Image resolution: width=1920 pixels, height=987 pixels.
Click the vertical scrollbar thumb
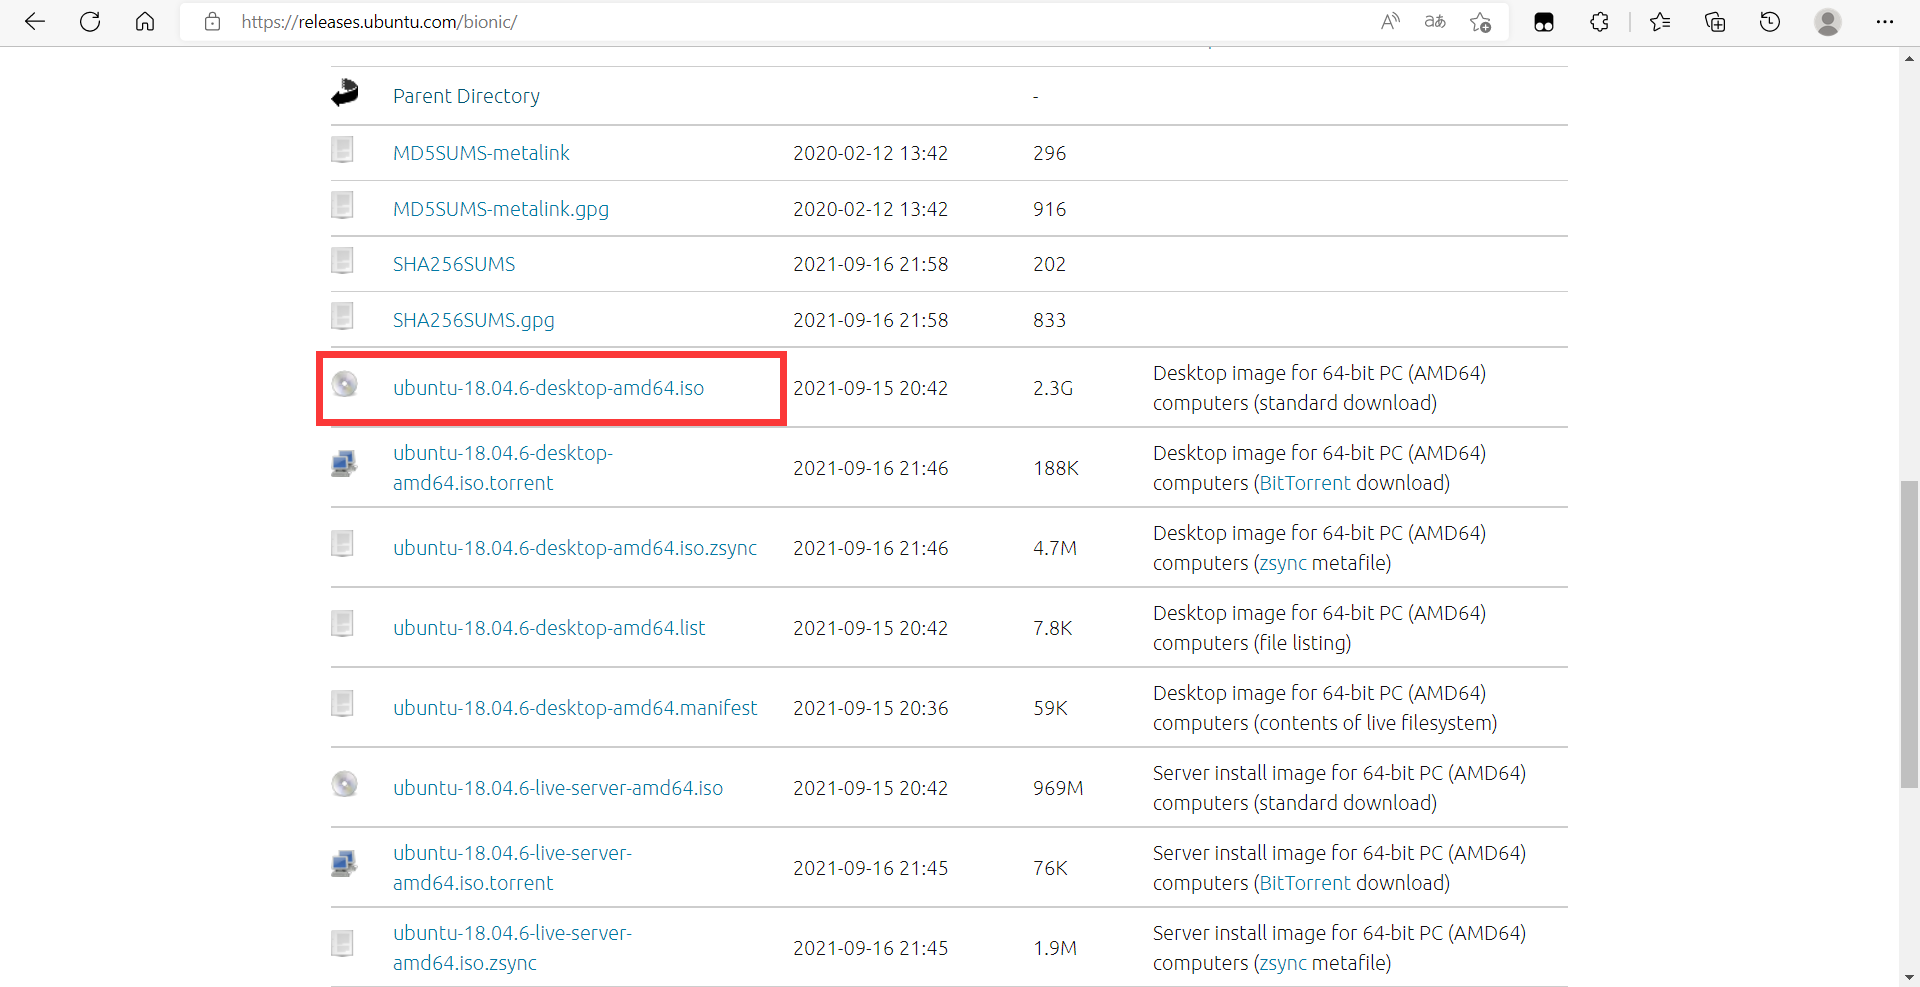point(1909,634)
